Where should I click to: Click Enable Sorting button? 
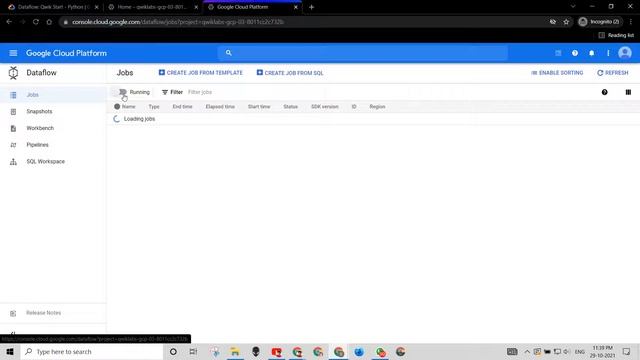pyautogui.click(x=557, y=73)
